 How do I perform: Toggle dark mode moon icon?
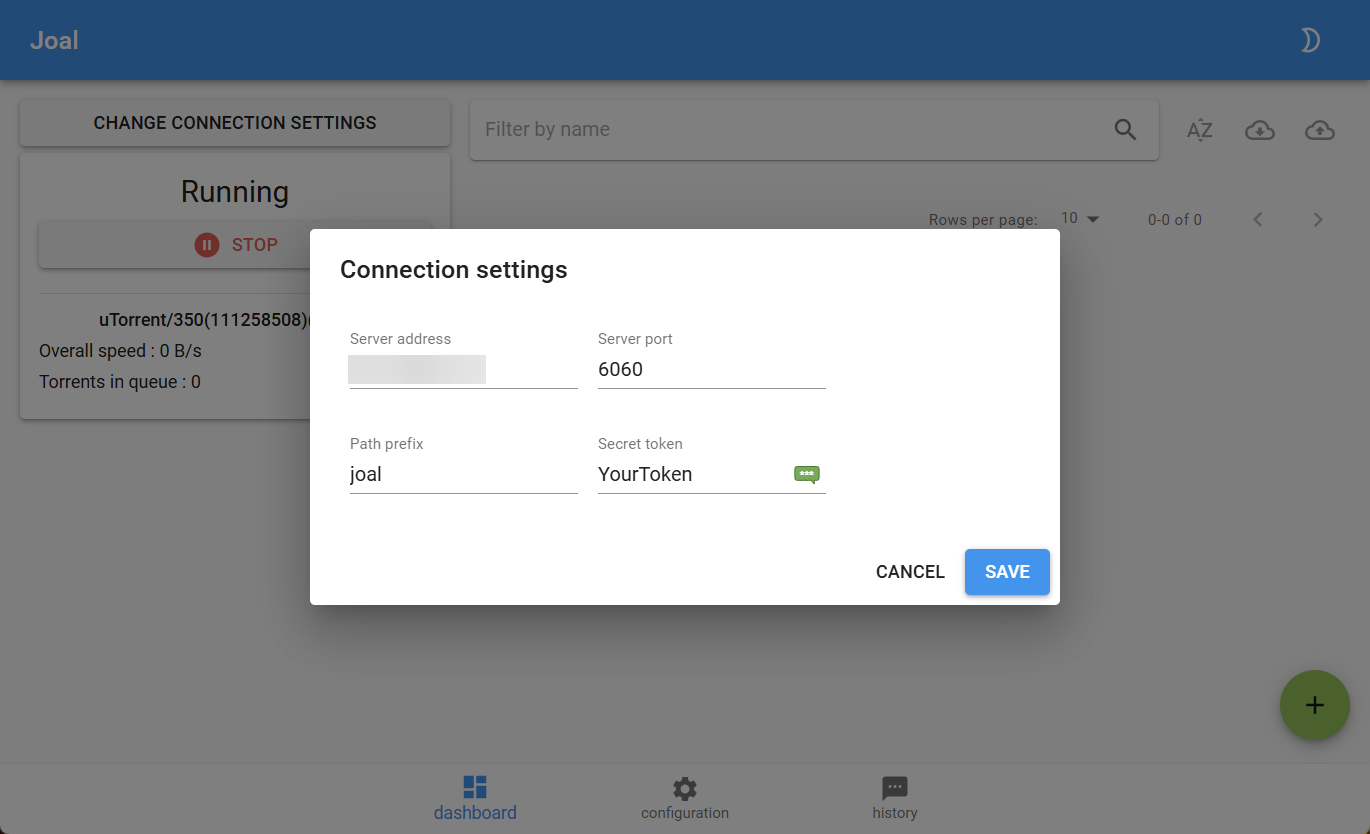1310,40
